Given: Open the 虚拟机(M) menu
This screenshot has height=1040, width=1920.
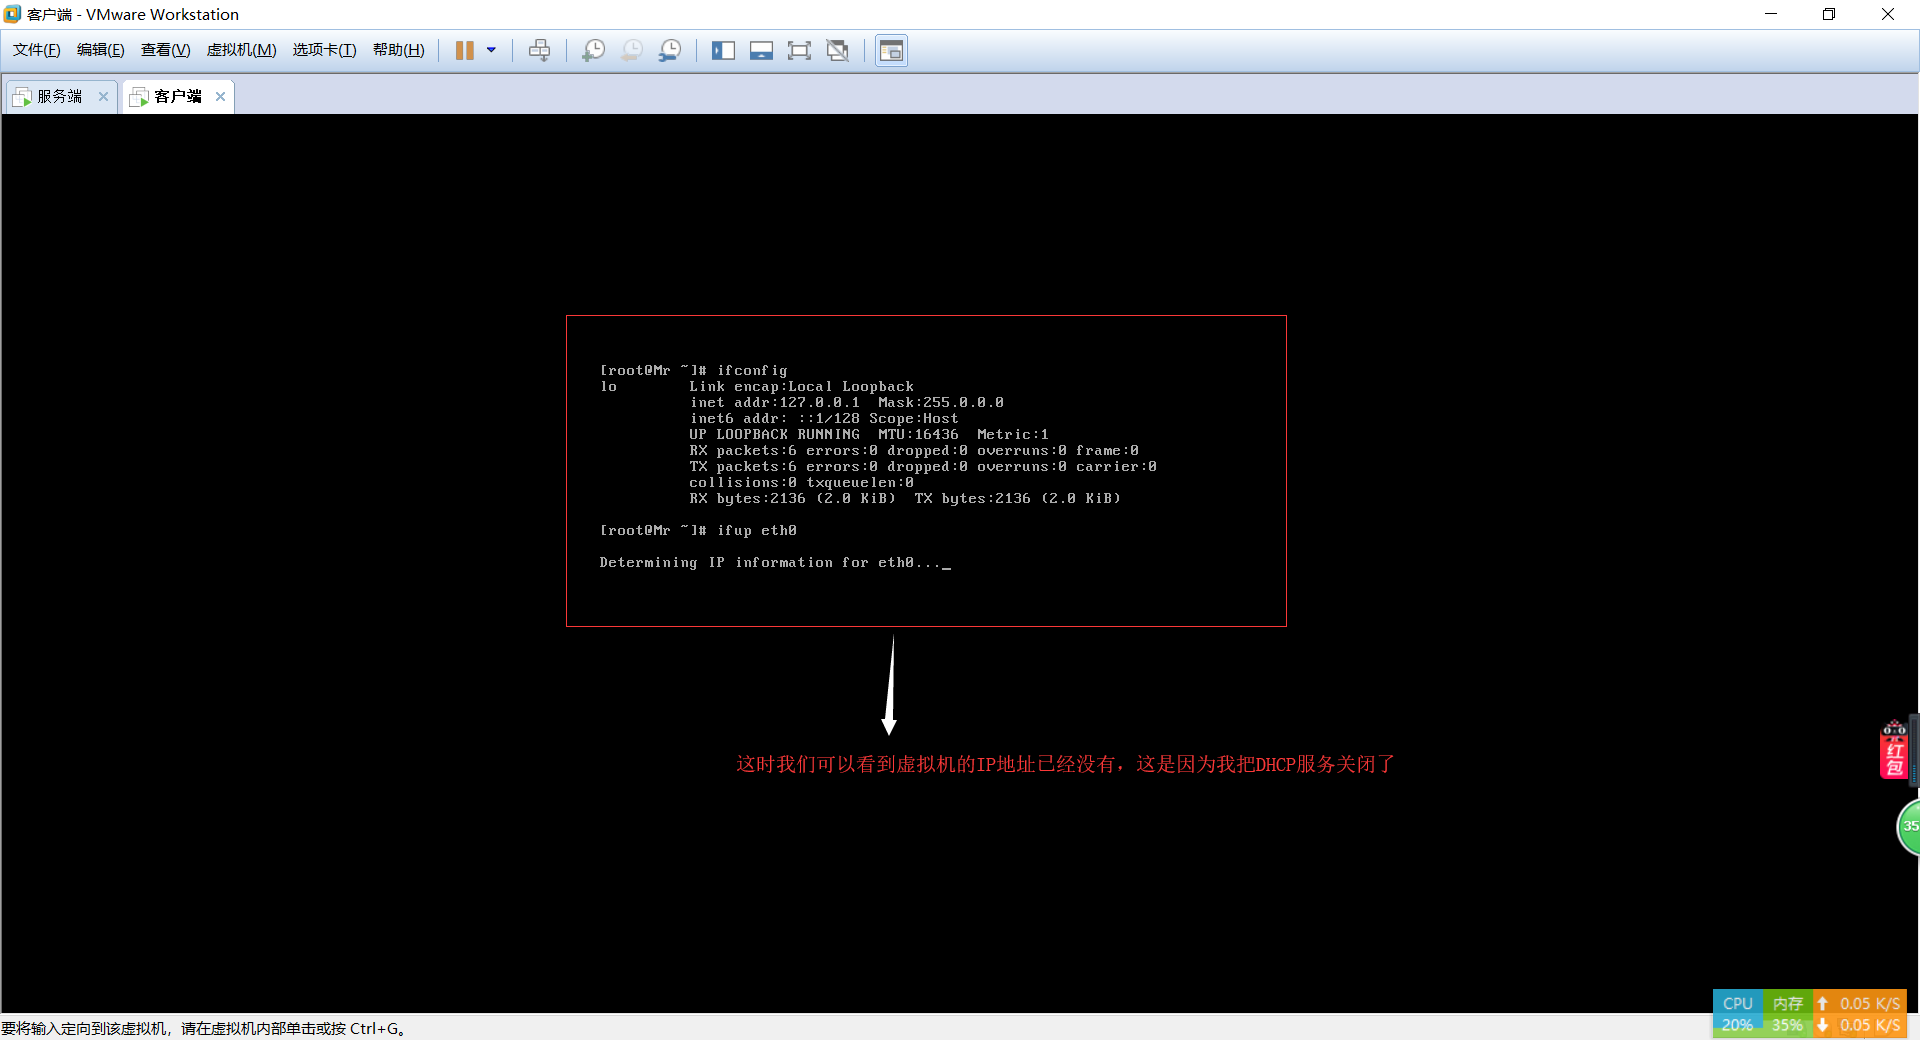Looking at the screenshot, I should 241,50.
